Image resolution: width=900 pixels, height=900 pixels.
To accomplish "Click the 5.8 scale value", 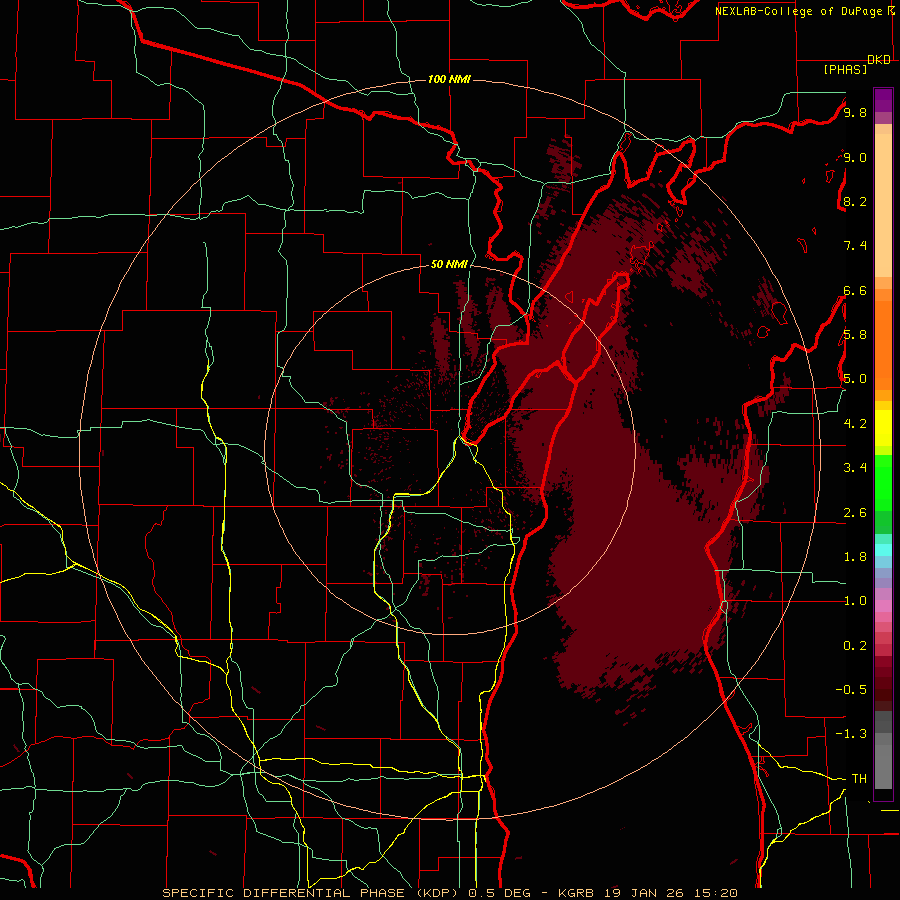I will point(855,335).
